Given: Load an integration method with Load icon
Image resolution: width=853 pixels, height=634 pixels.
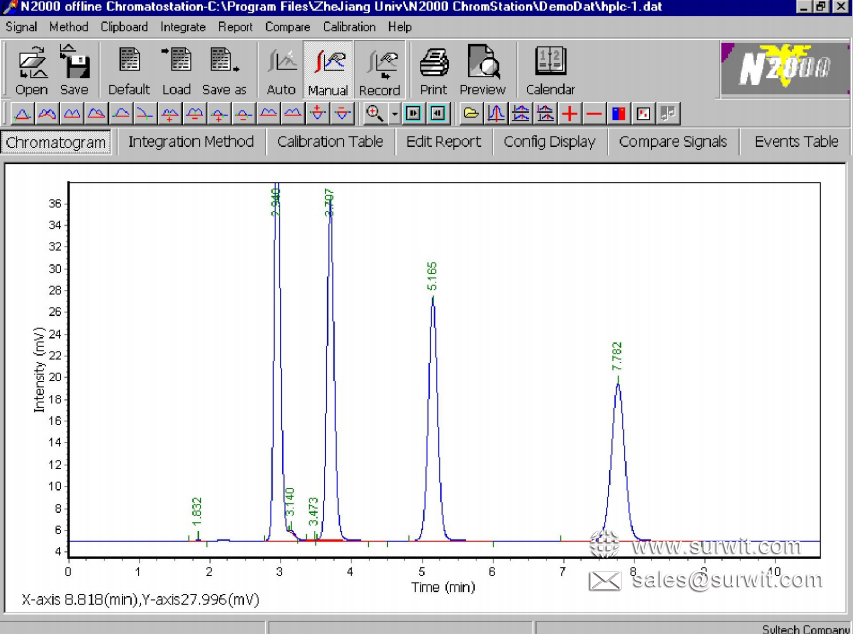Looking at the screenshot, I should 176,70.
